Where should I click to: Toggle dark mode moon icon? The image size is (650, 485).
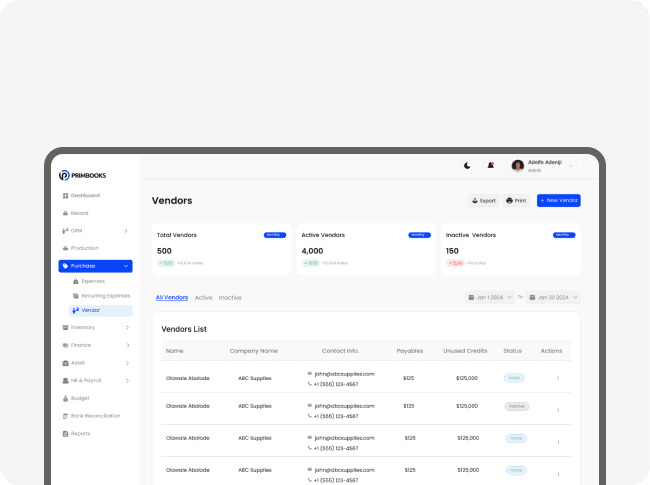(467, 166)
